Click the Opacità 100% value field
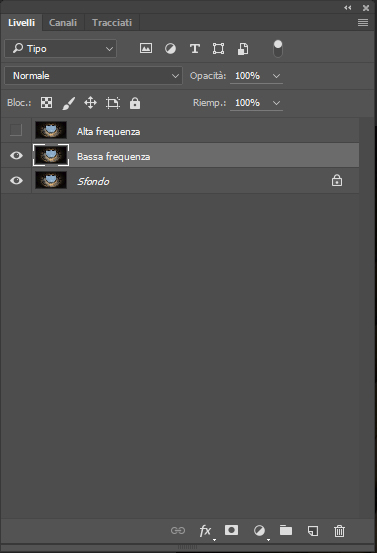 [x=248, y=75]
